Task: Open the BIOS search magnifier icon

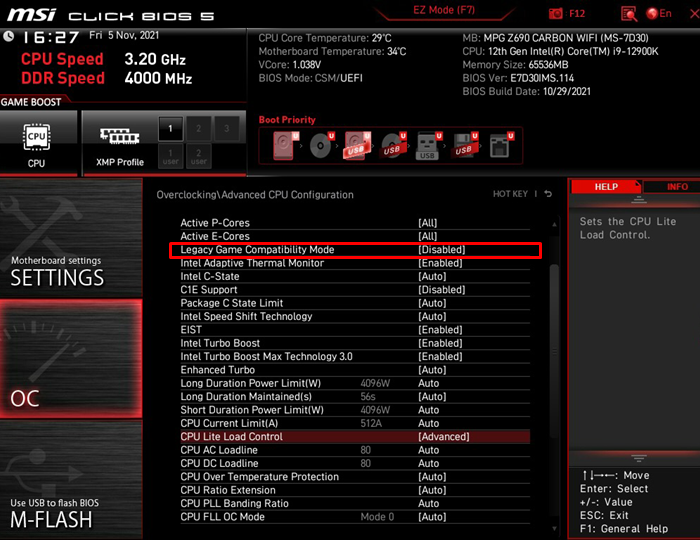Action: pos(629,14)
